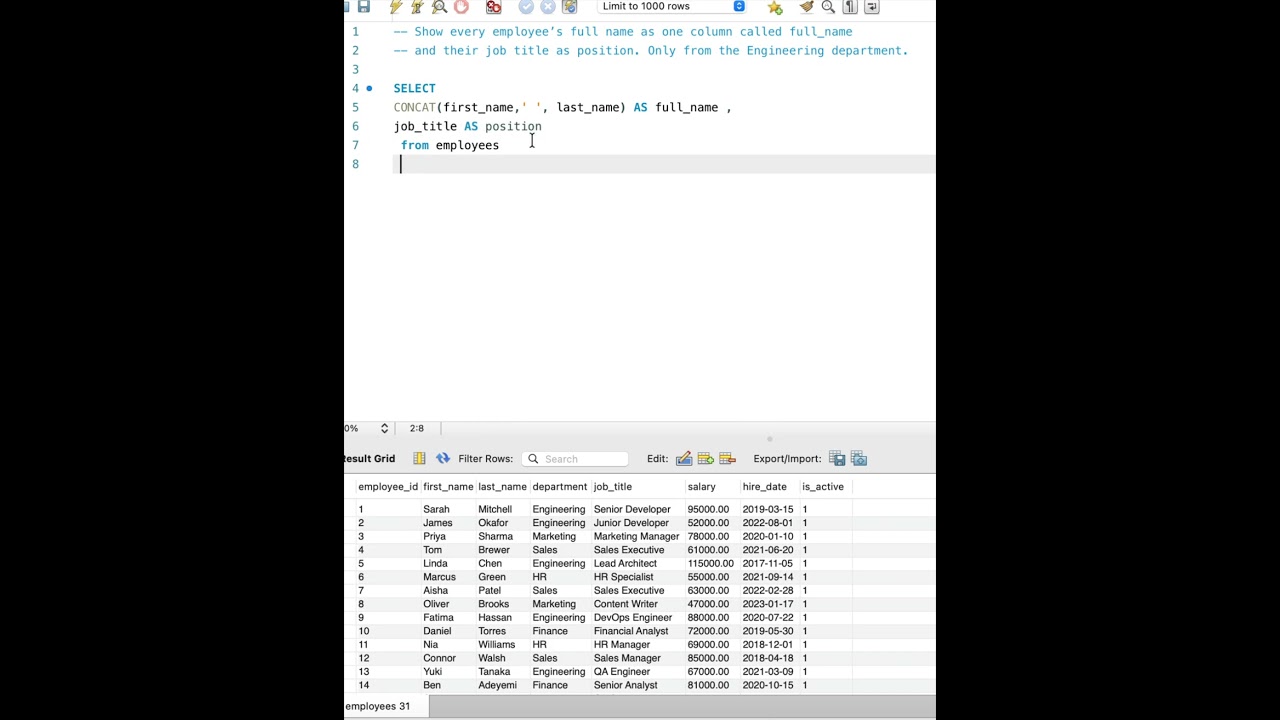Open find panel magnifier icon
The image size is (1280, 720).
[828, 6]
